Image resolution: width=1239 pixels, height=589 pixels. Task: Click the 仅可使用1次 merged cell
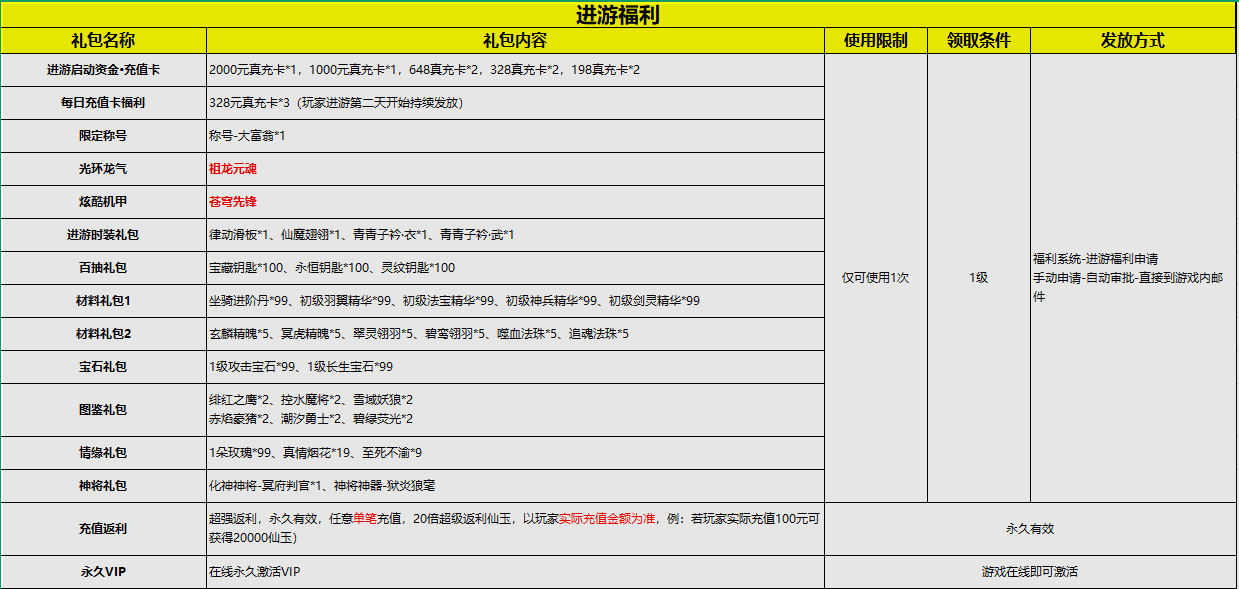pyautogui.click(x=875, y=278)
